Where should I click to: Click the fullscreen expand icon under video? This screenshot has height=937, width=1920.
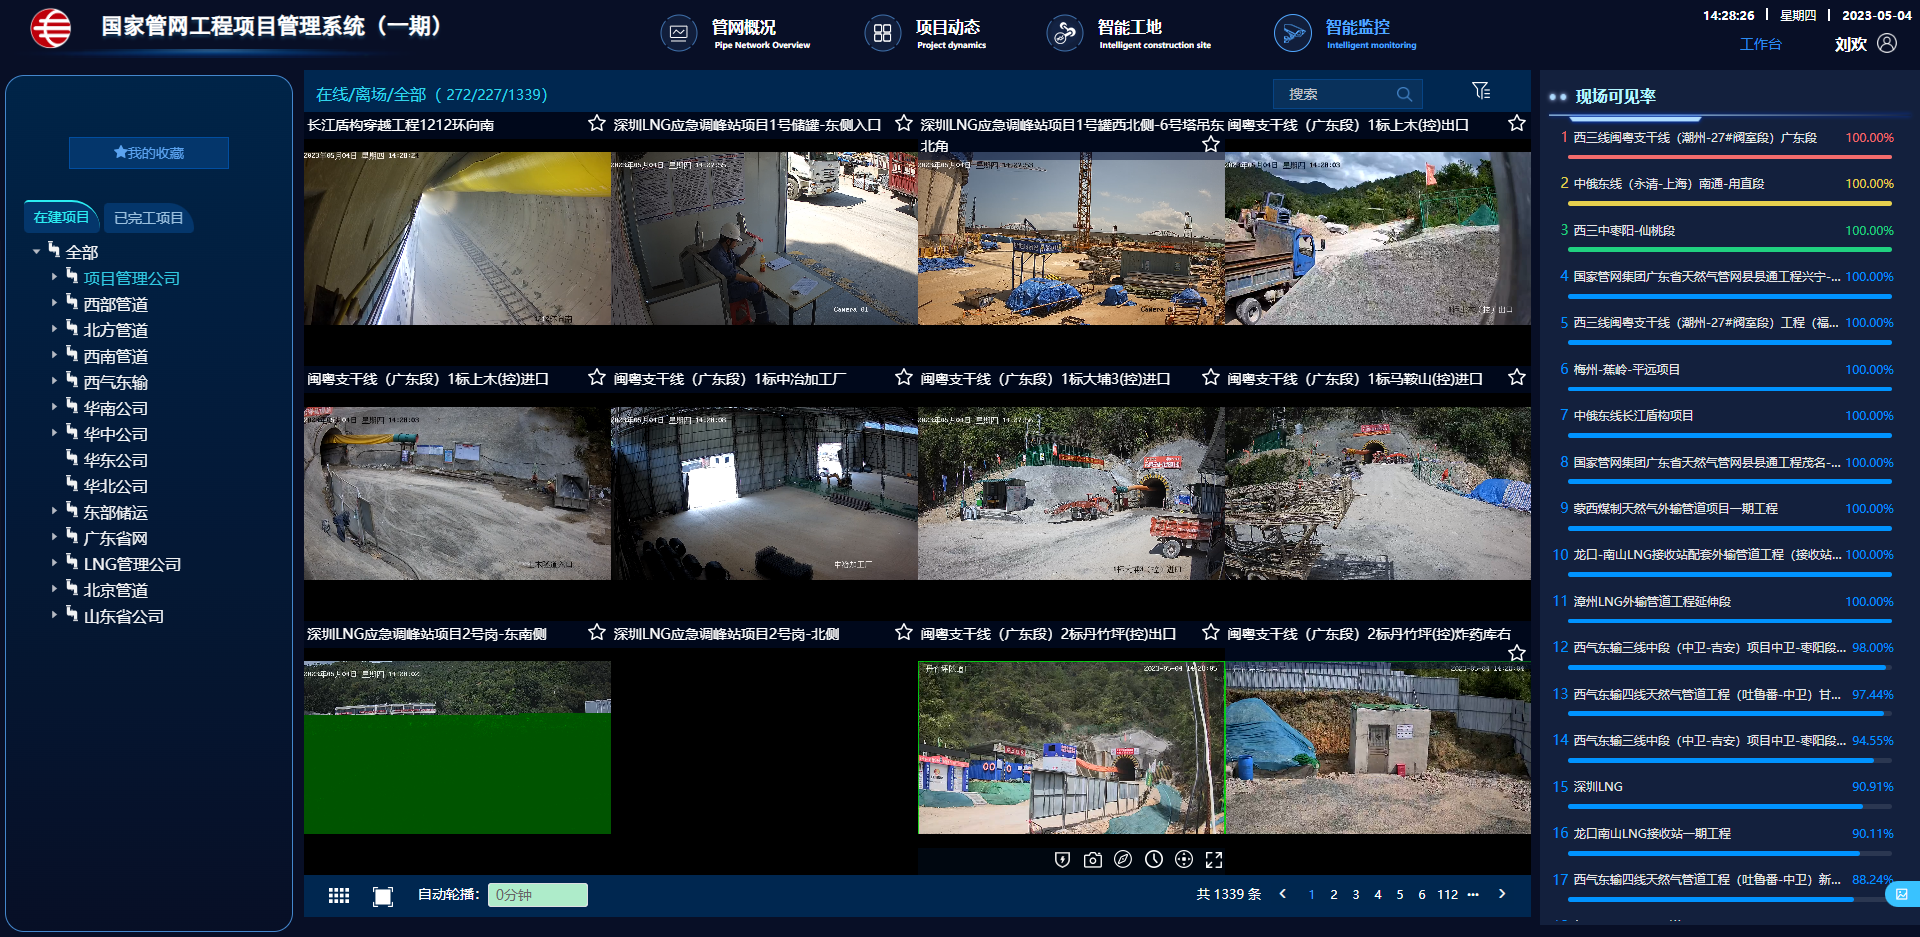1214,860
